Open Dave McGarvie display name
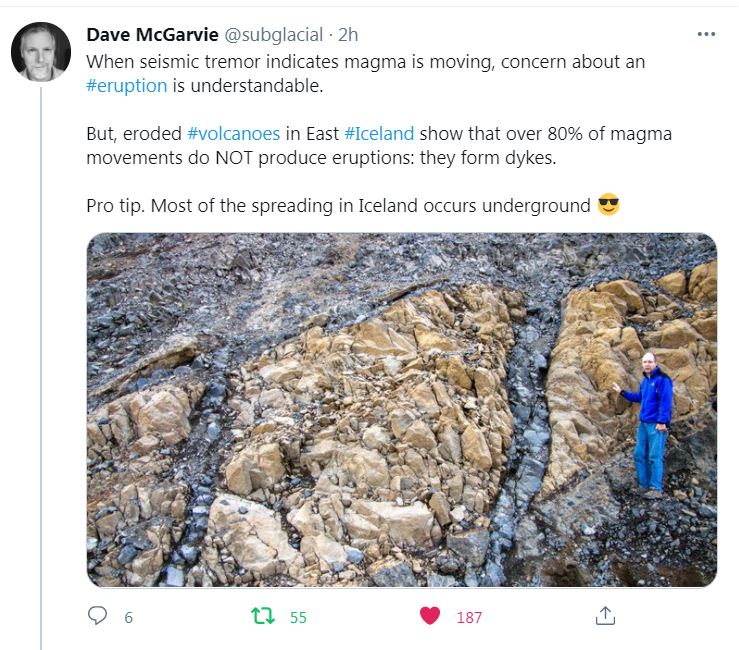 [x=152, y=34]
